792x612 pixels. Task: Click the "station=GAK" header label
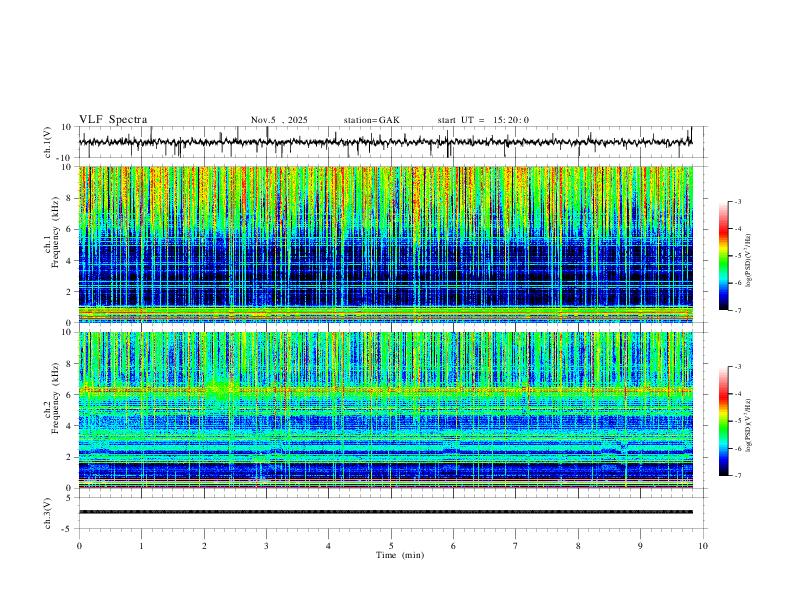(x=371, y=120)
